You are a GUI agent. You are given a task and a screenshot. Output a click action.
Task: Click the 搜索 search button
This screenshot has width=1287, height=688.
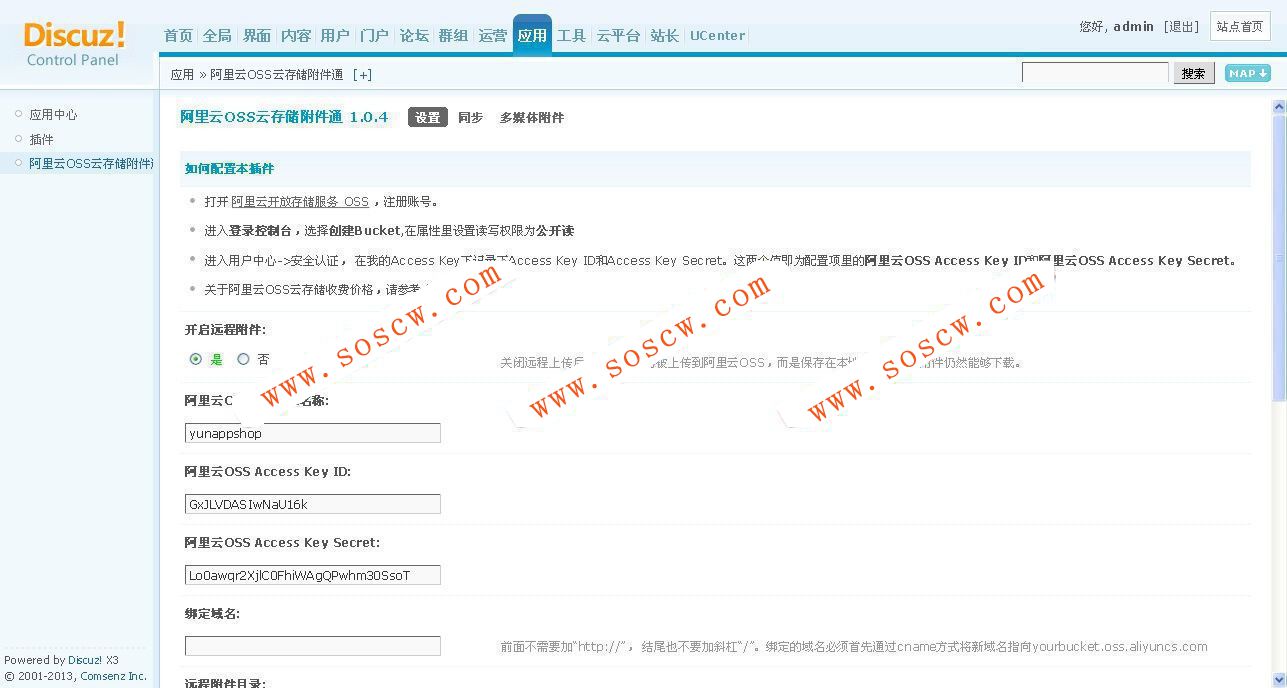(x=1194, y=73)
